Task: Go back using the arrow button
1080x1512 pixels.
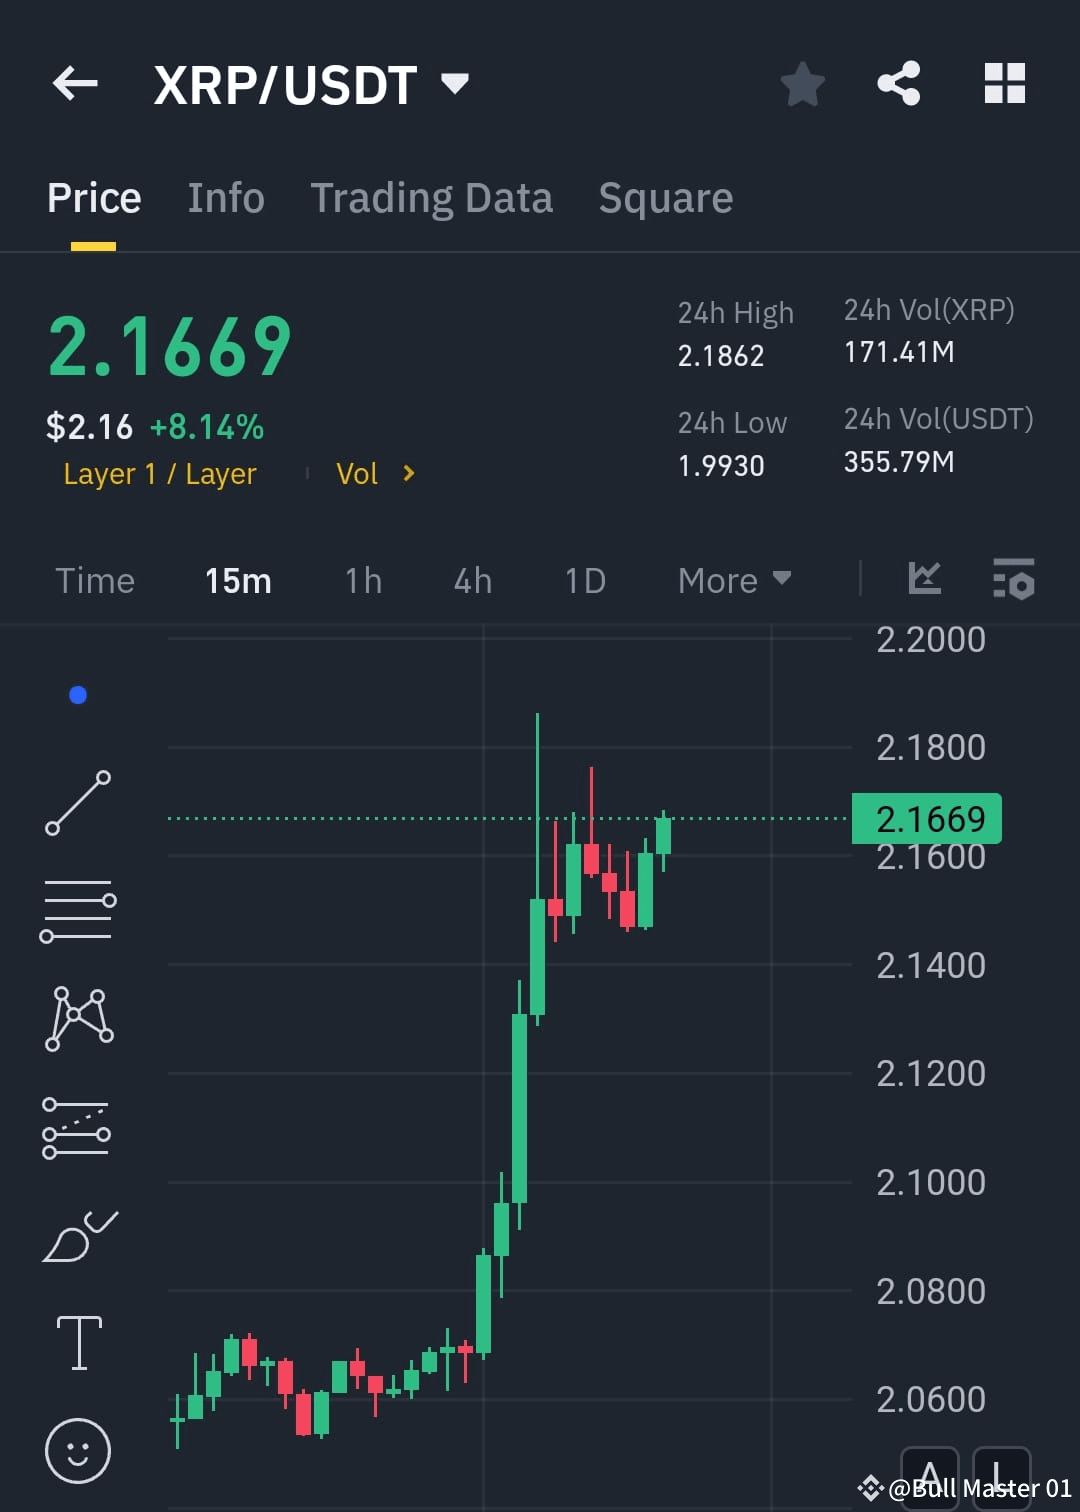Action: pos(75,84)
